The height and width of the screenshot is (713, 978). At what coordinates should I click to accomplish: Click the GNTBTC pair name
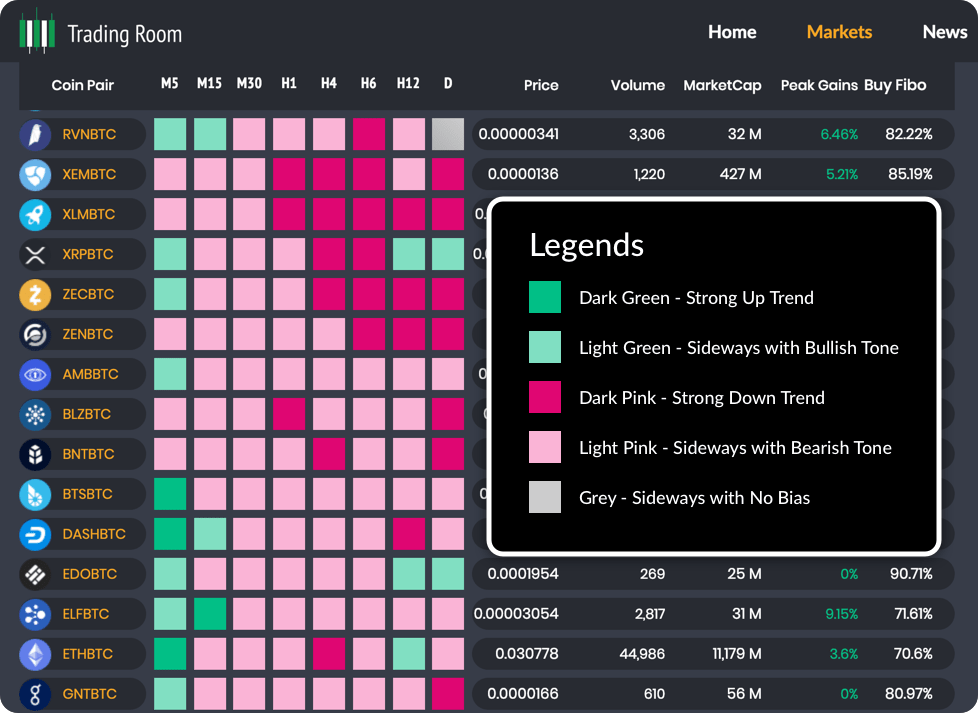point(90,694)
